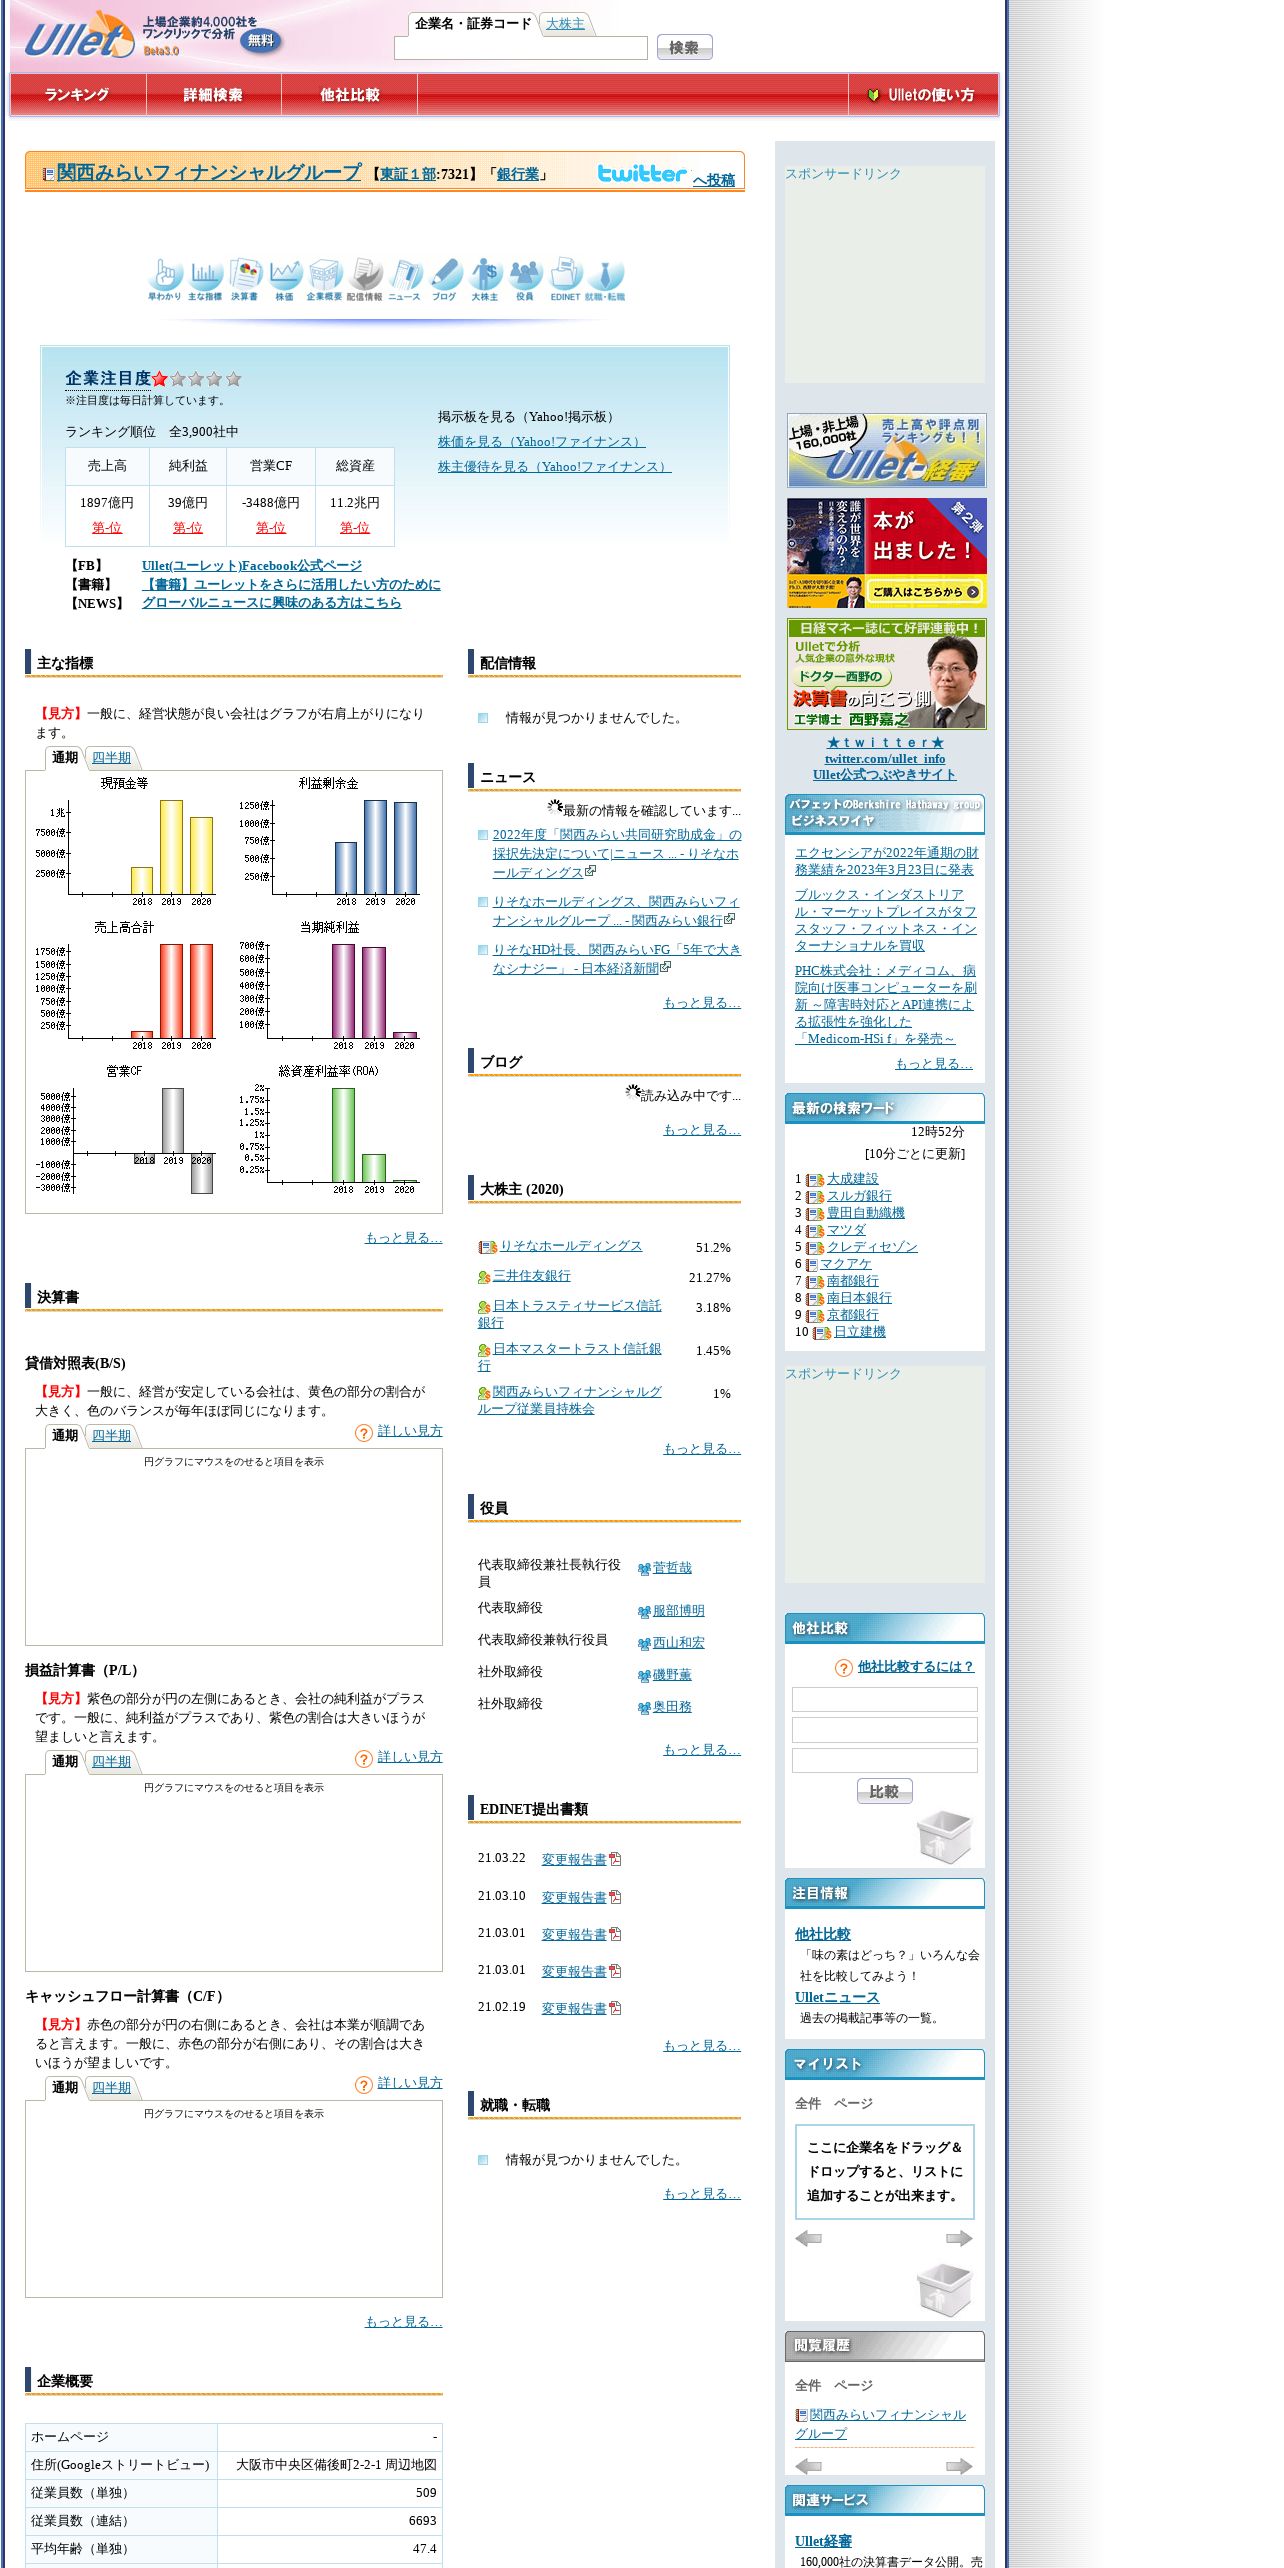Focus the third 他社比較 input box
Image resolution: width=1284 pixels, height=2568 pixels.
coord(885,1760)
